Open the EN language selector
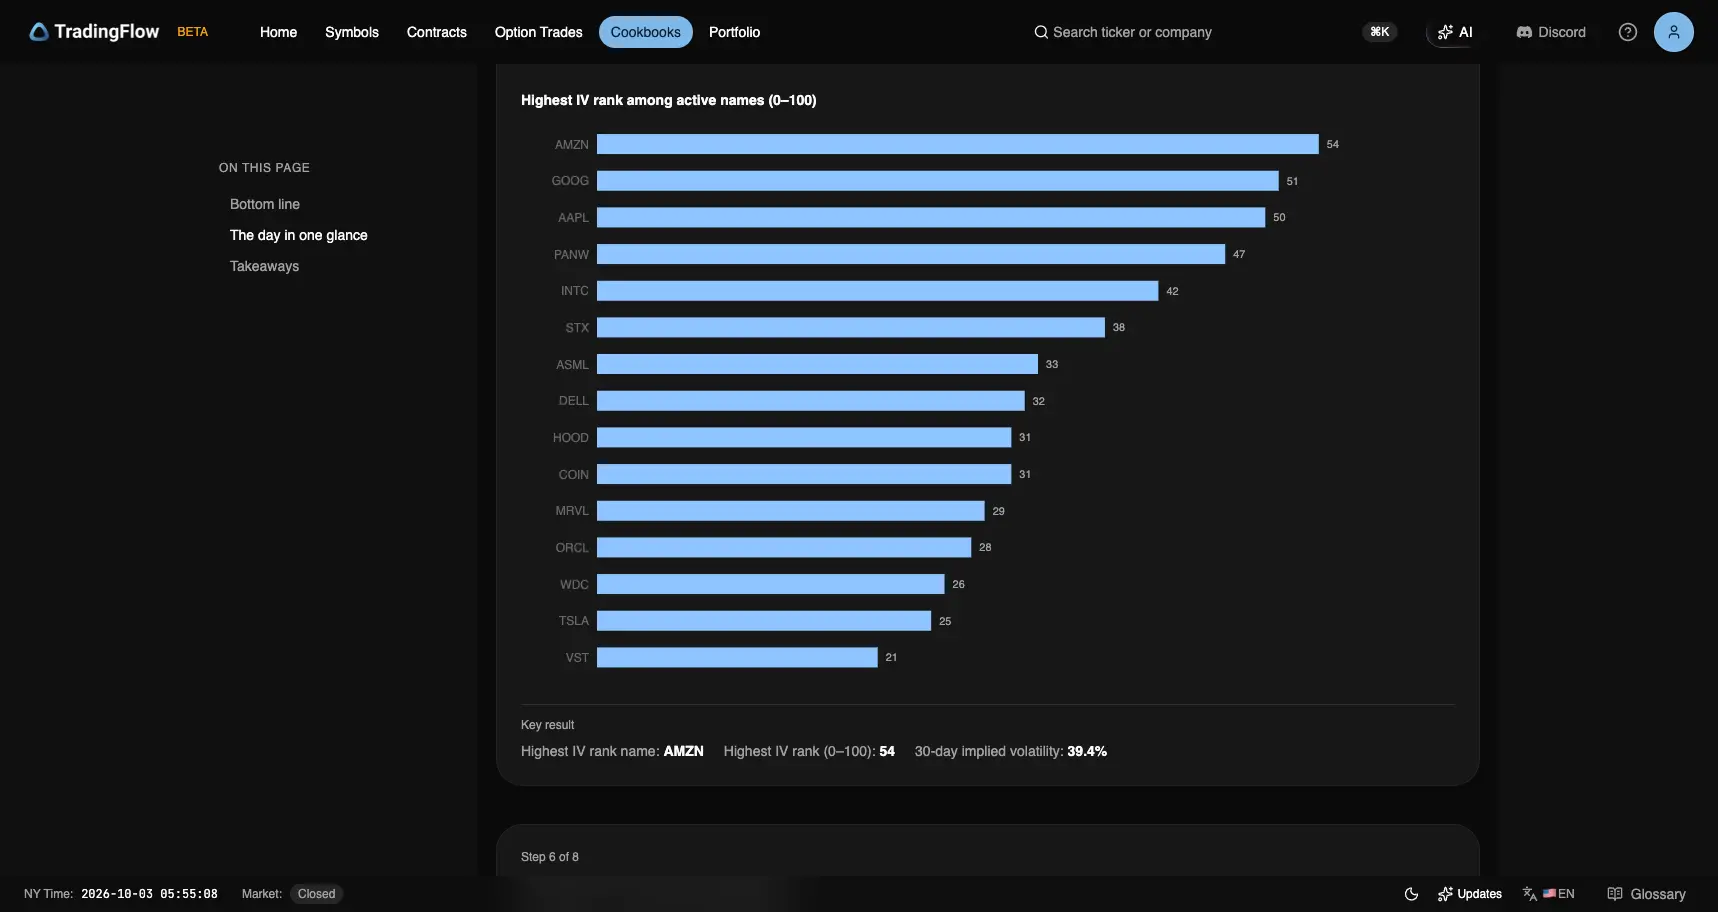The width and height of the screenshot is (1718, 912). click(x=1549, y=894)
